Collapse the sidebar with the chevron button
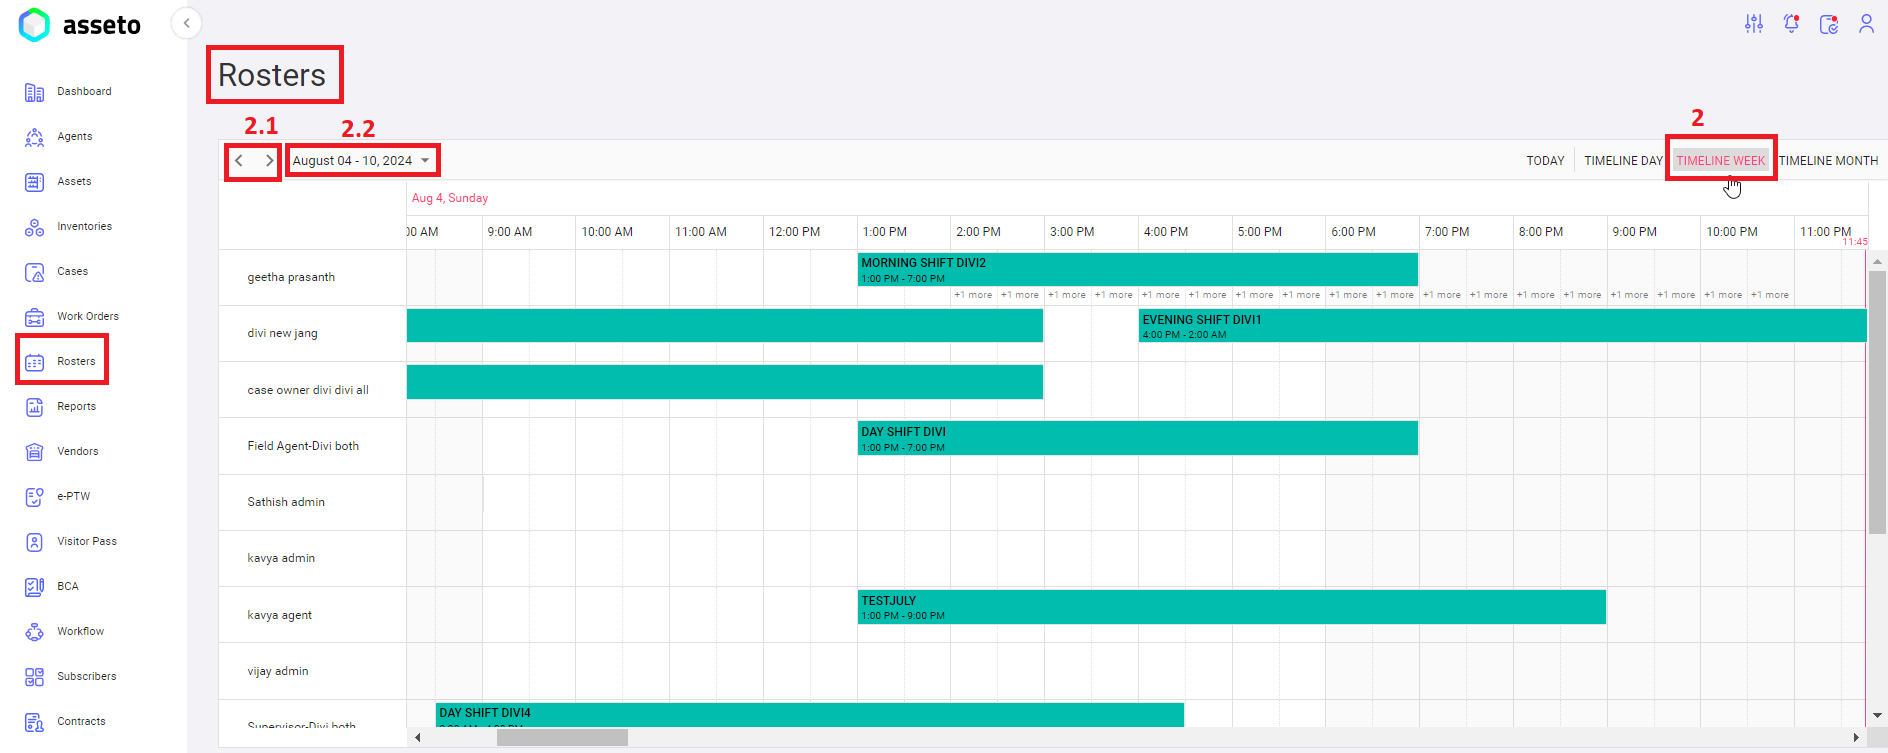The image size is (1888, 753). (x=186, y=23)
